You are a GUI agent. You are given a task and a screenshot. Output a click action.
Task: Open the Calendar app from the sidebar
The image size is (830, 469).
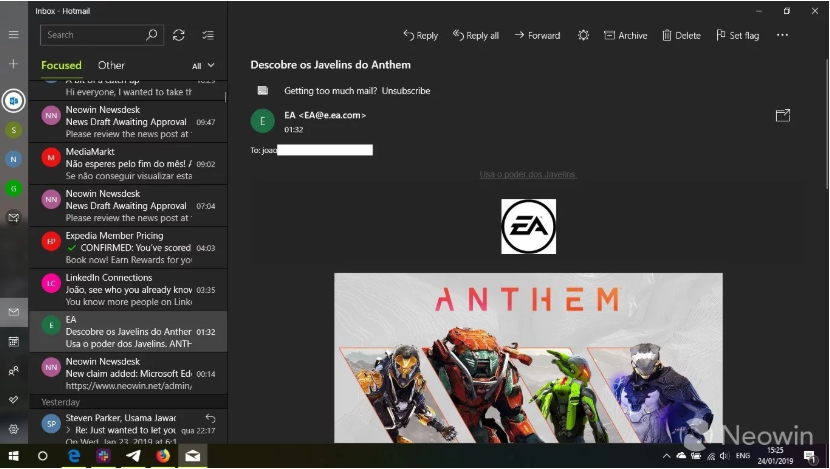point(14,341)
